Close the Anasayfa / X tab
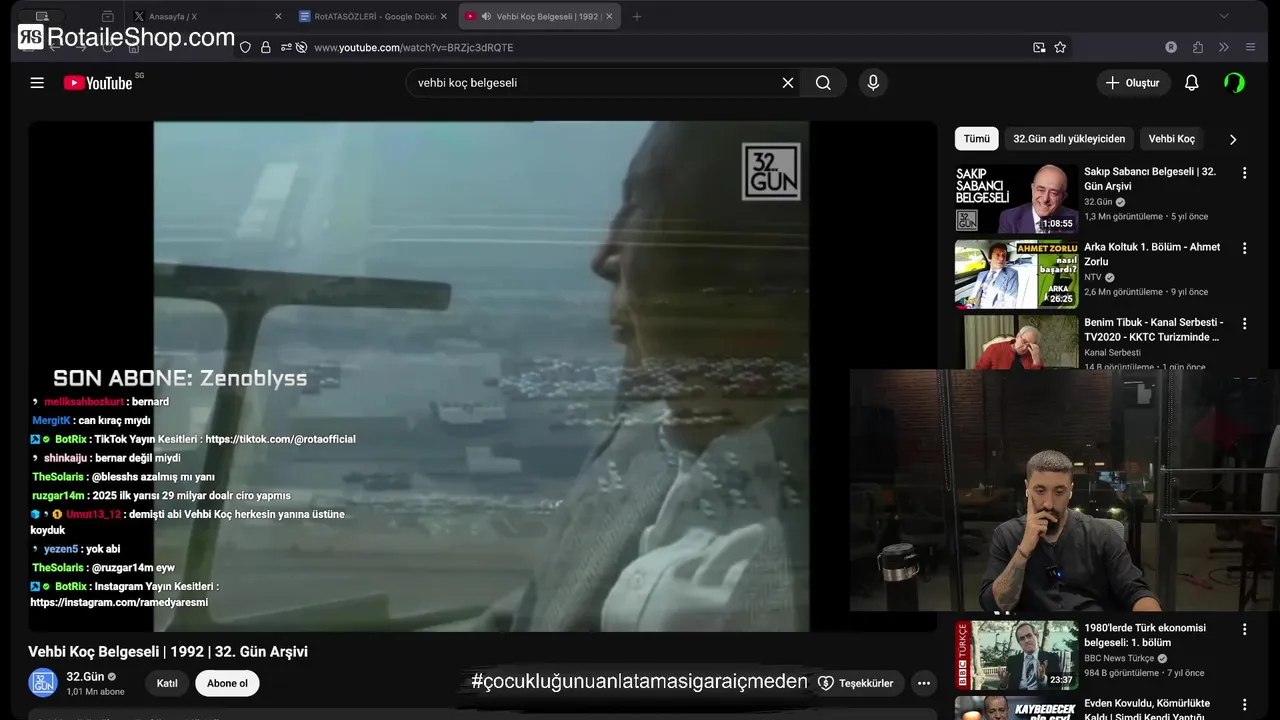 [x=278, y=16]
